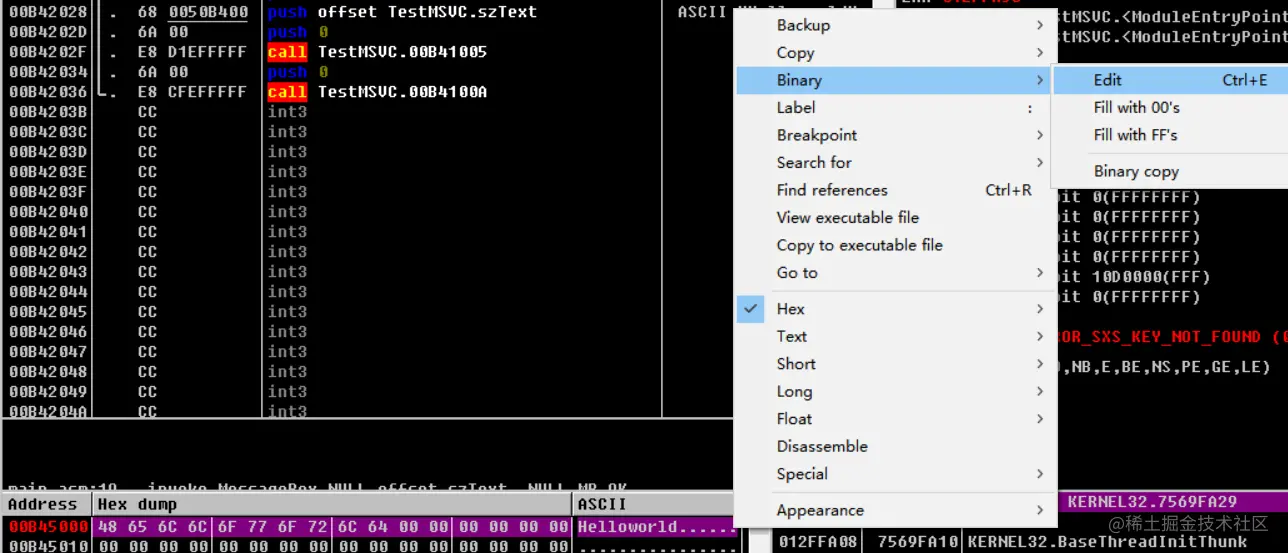Click the ASCII column header in dump
The image size is (1288, 553).
click(x=653, y=504)
